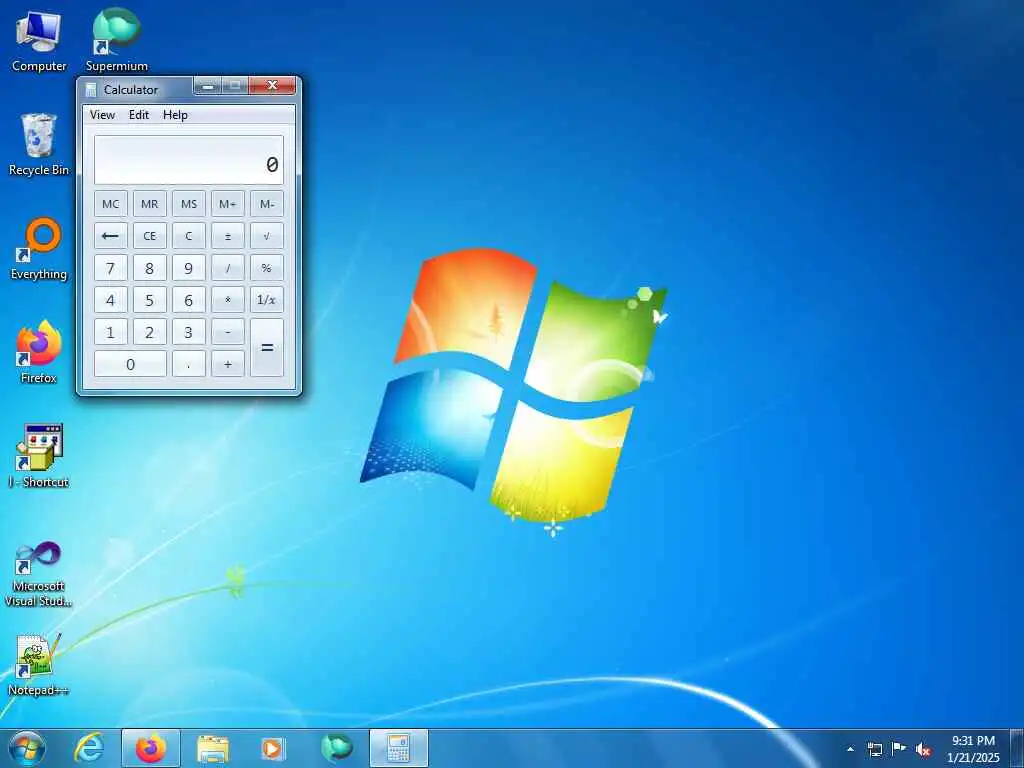Viewport: 1024px width, 768px height.
Task: Click digit 7 on the calculator
Action: (110, 268)
